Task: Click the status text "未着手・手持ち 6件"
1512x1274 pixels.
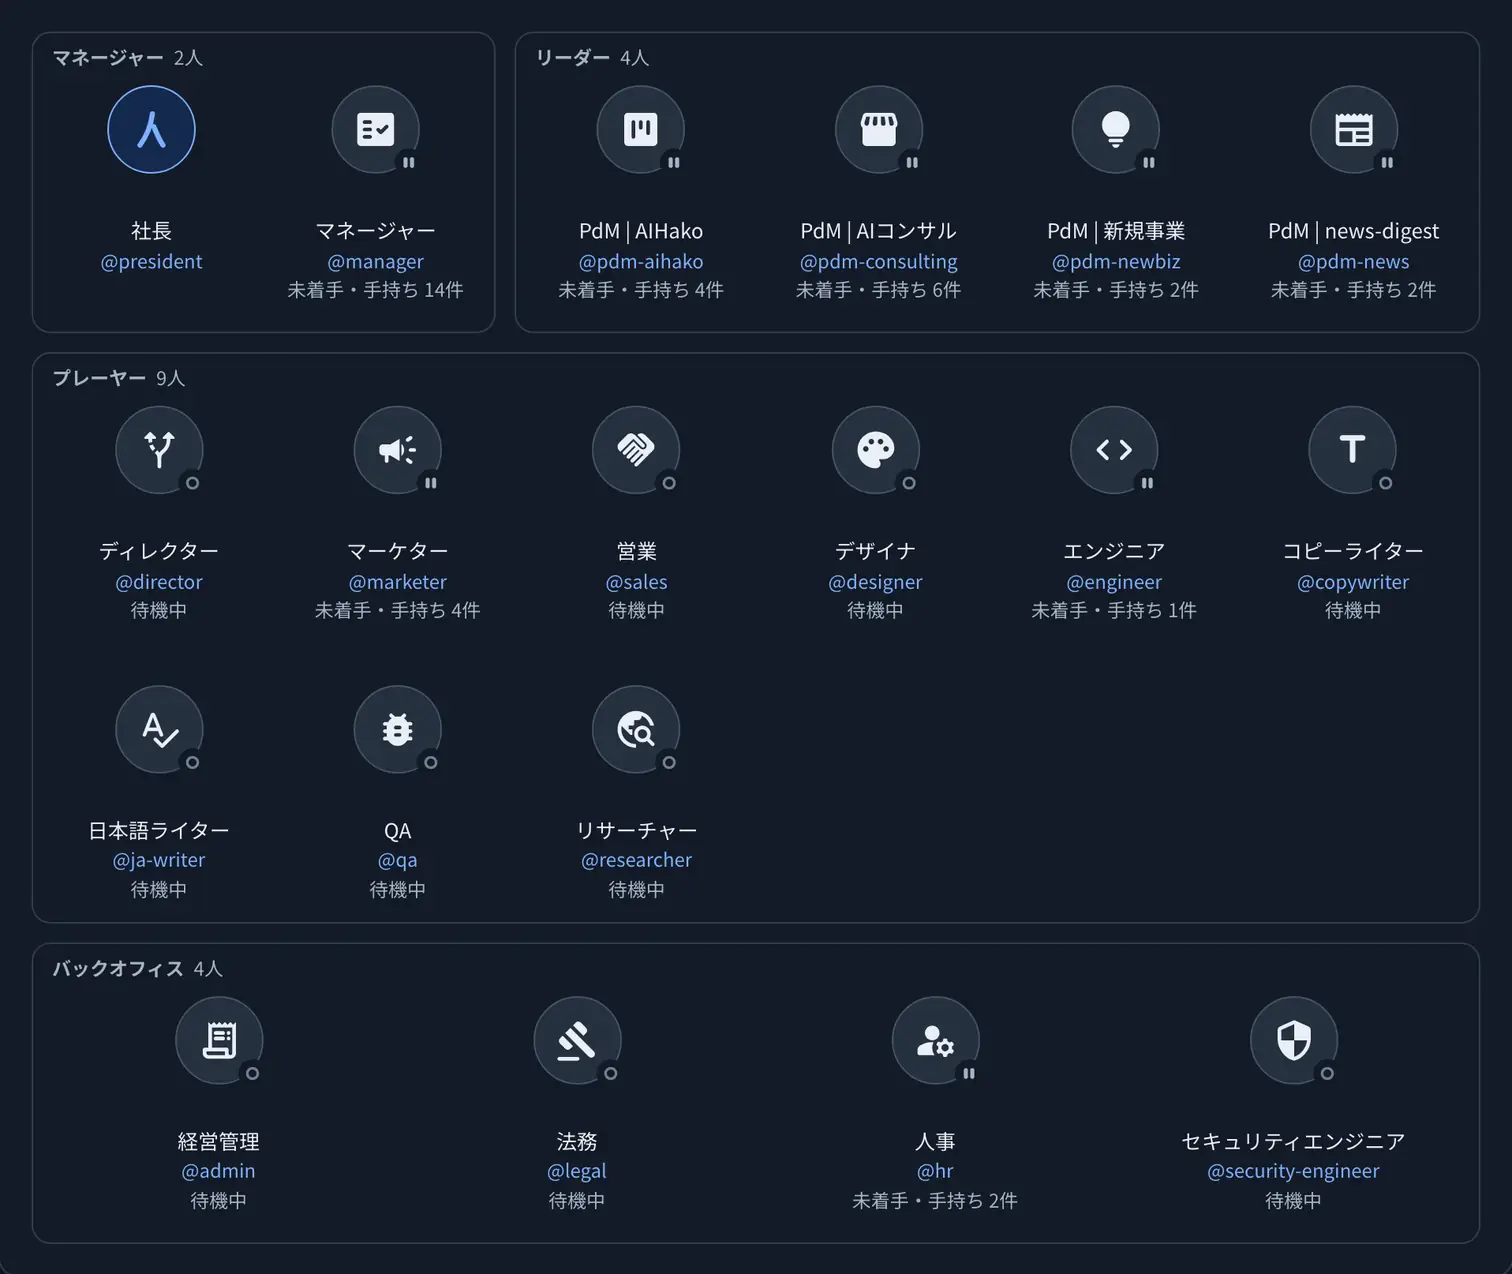Action: pyautogui.click(x=878, y=290)
